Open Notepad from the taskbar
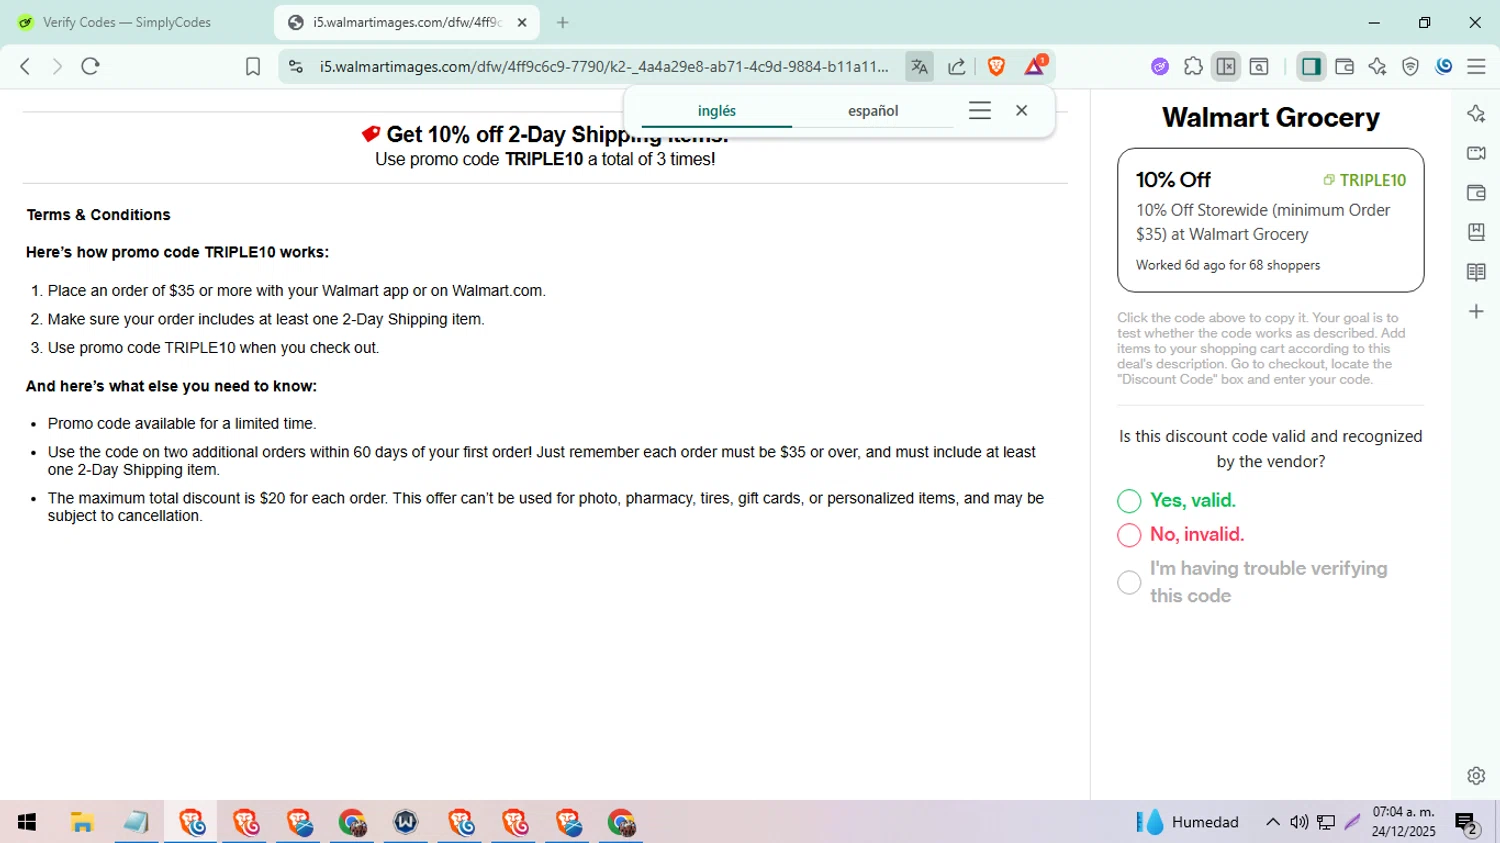The height and width of the screenshot is (843, 1500). tap(136, 822)
